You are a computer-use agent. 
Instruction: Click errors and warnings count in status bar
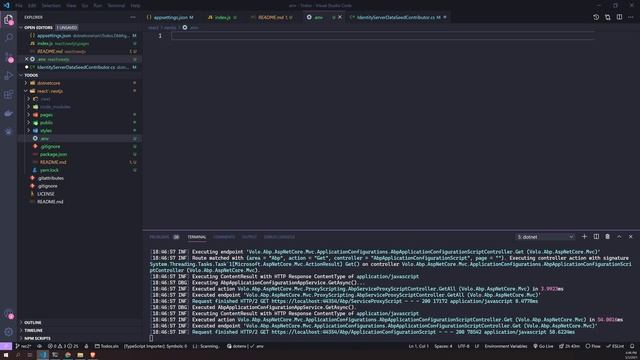[x=63, y=346]
